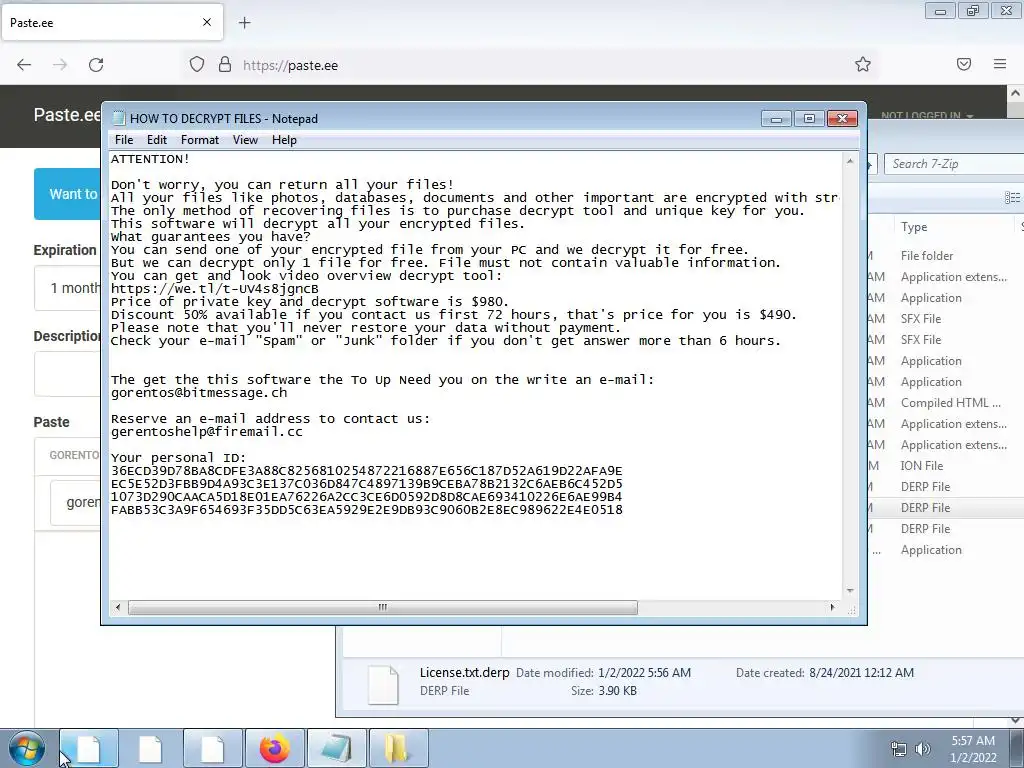
Task: Open the folder taskbar icon
Action: 398,748
